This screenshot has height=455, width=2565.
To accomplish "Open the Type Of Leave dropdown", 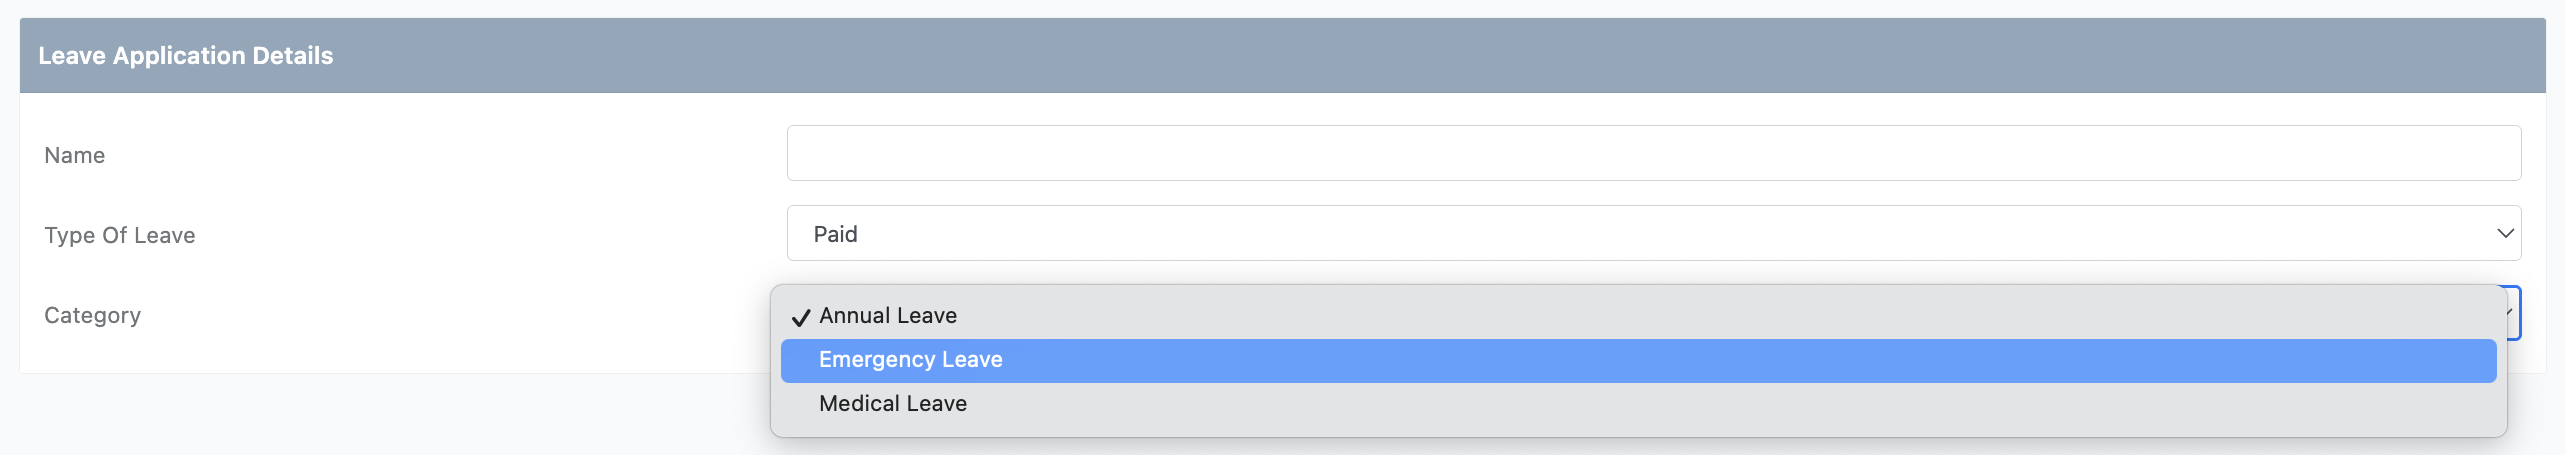I will coord(1654,233).
